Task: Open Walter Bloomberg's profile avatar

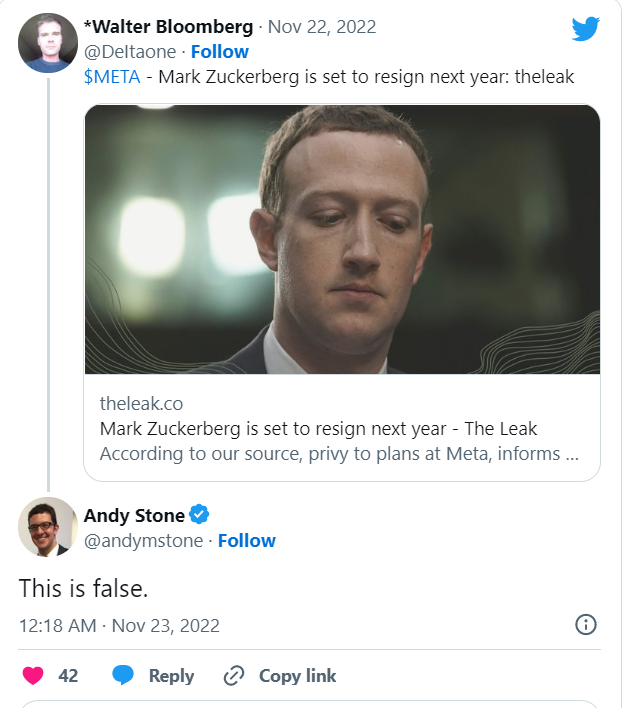Action: (48, 43)
